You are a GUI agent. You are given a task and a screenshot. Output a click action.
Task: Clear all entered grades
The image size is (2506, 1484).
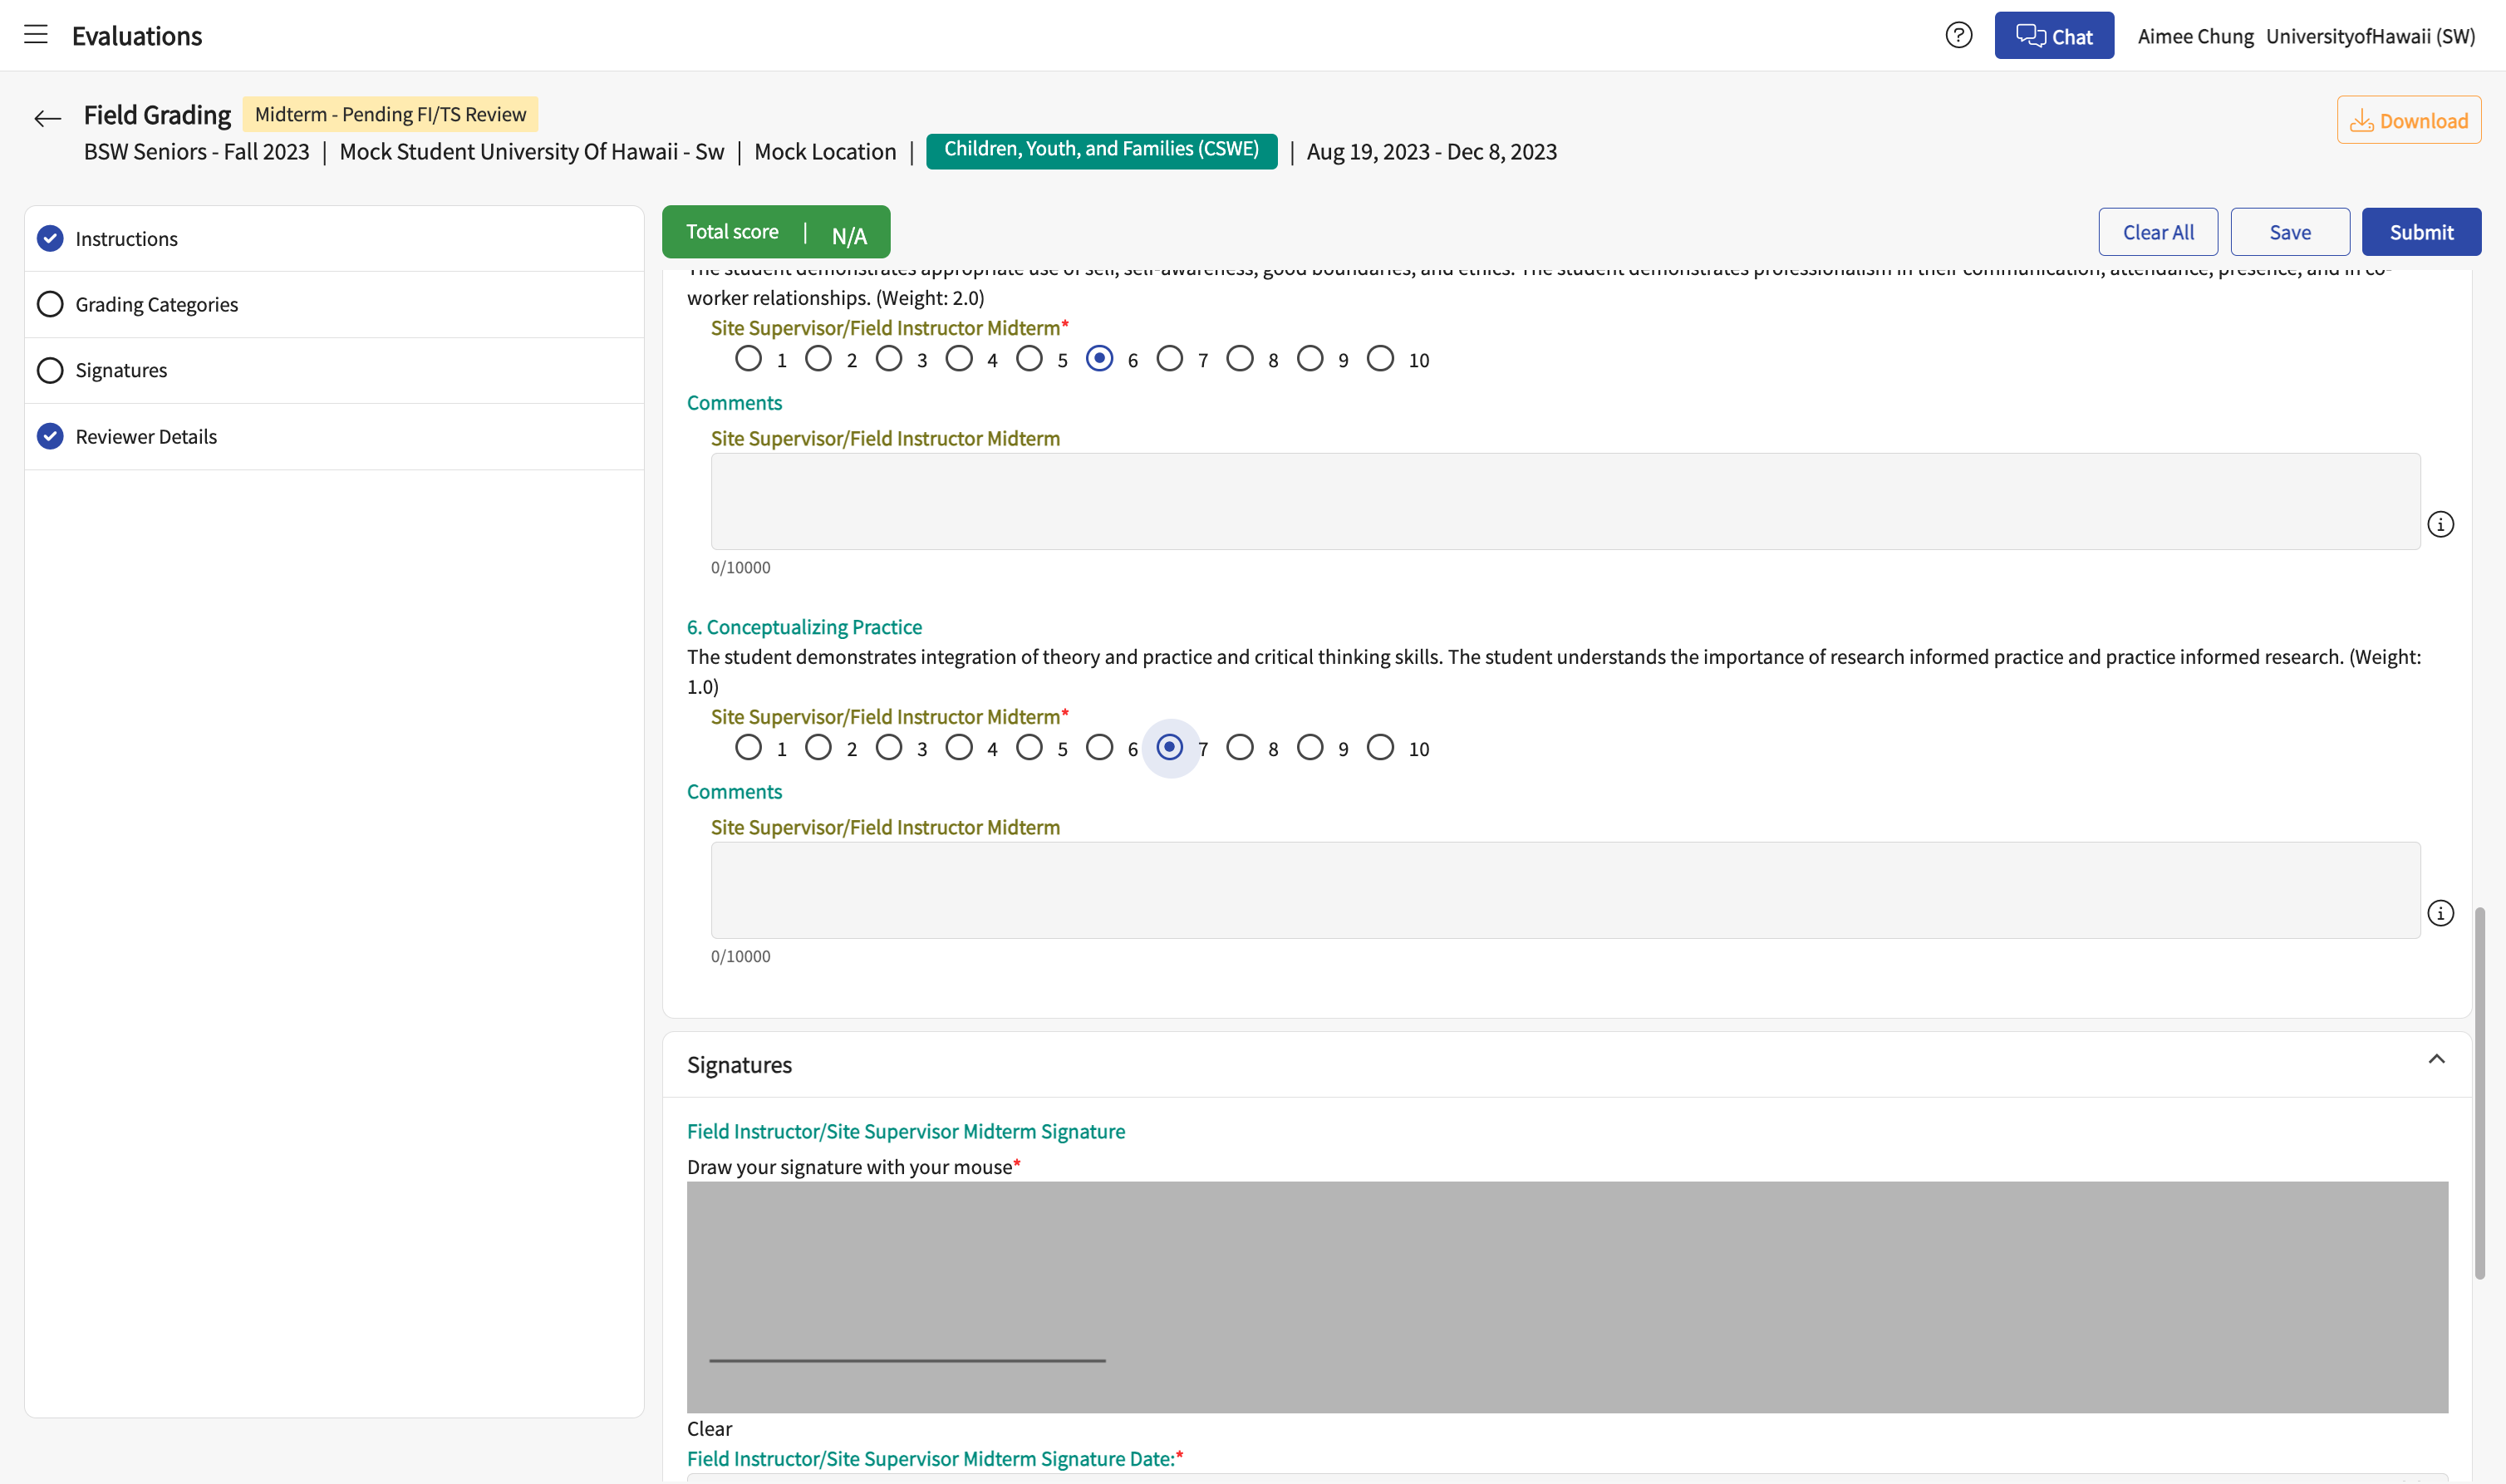tap(2158, 232)
